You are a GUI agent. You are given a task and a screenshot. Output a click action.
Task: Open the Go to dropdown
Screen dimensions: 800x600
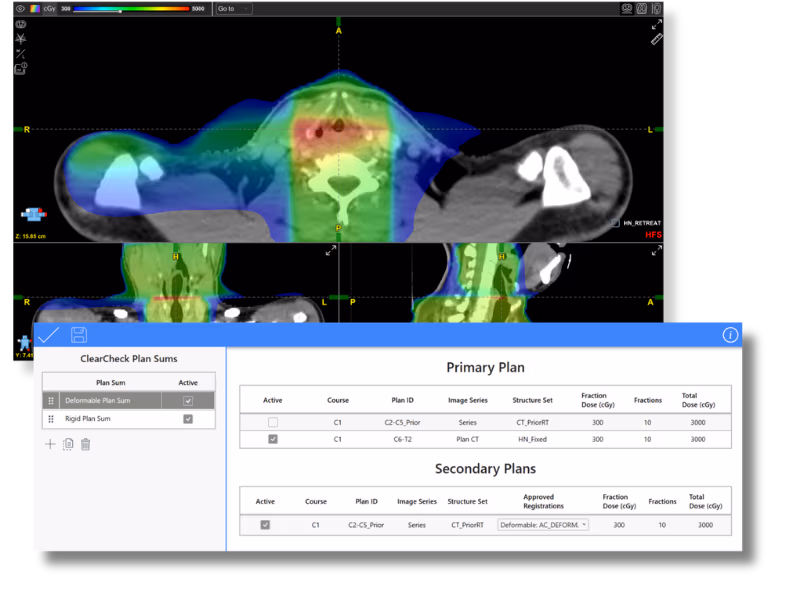[234, 9]
